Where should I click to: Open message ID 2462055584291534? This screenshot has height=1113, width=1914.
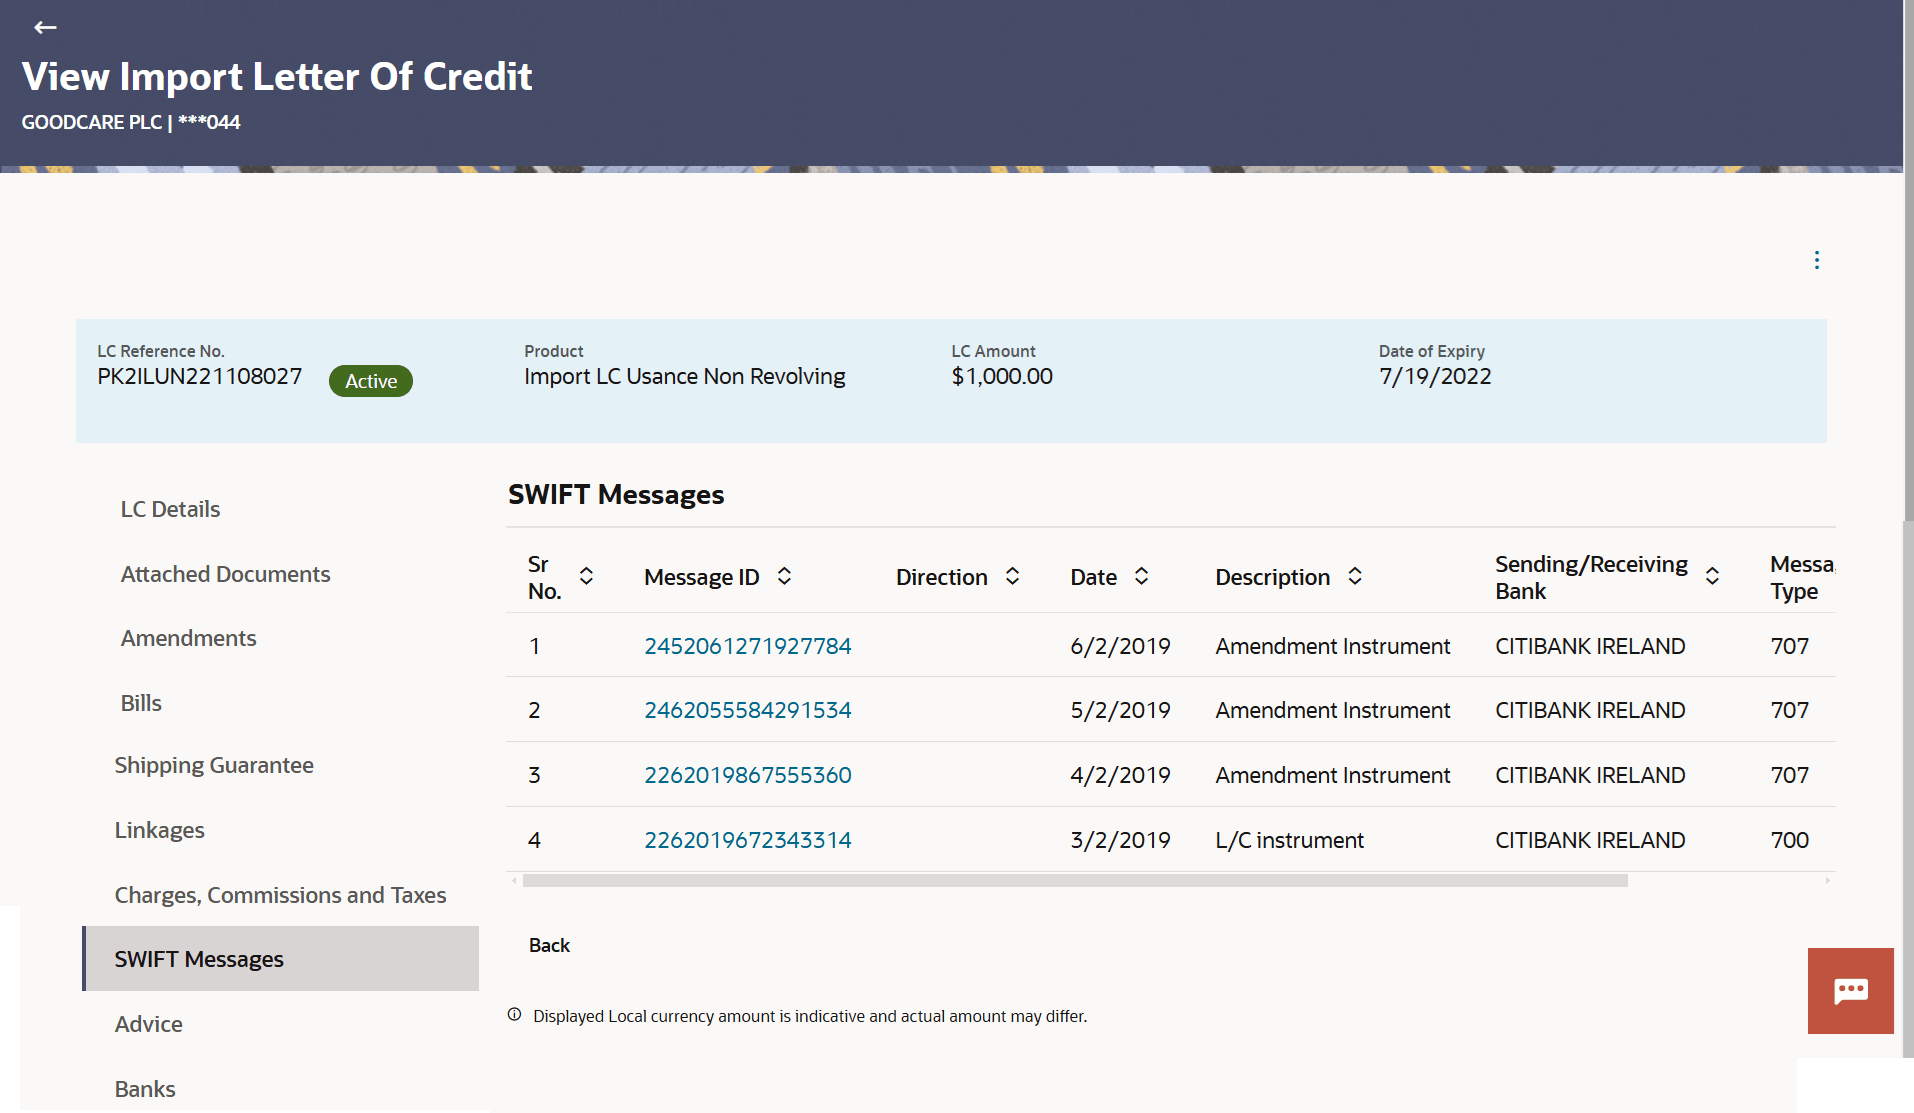(747, 710)
